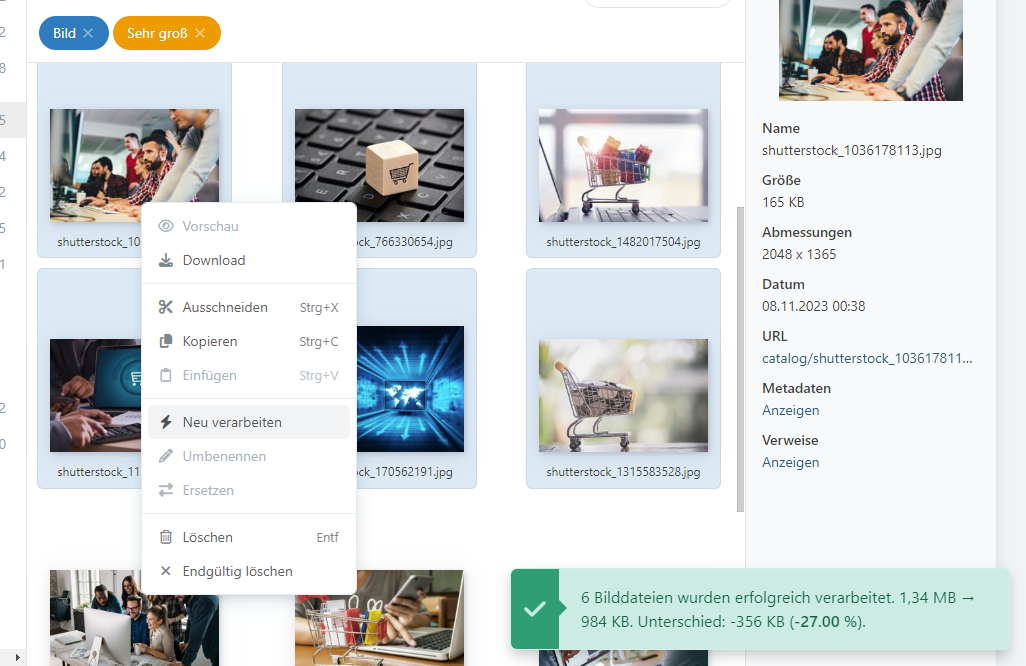The height and width of the screenshot is (666, 1026).
Task: Choose Endgültig löschen menu entry
Action: (237, 572)
